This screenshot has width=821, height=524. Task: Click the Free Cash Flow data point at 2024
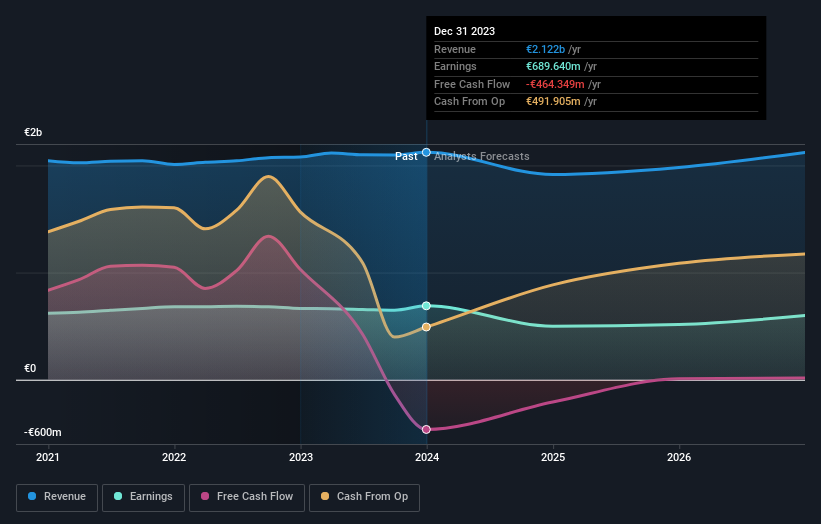426,429
